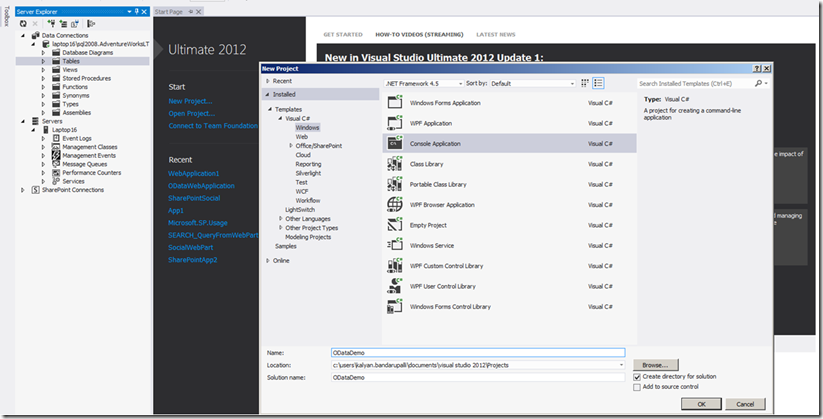Click the Search Installed Templates field

pyautogui.click(x=695, y=83)
